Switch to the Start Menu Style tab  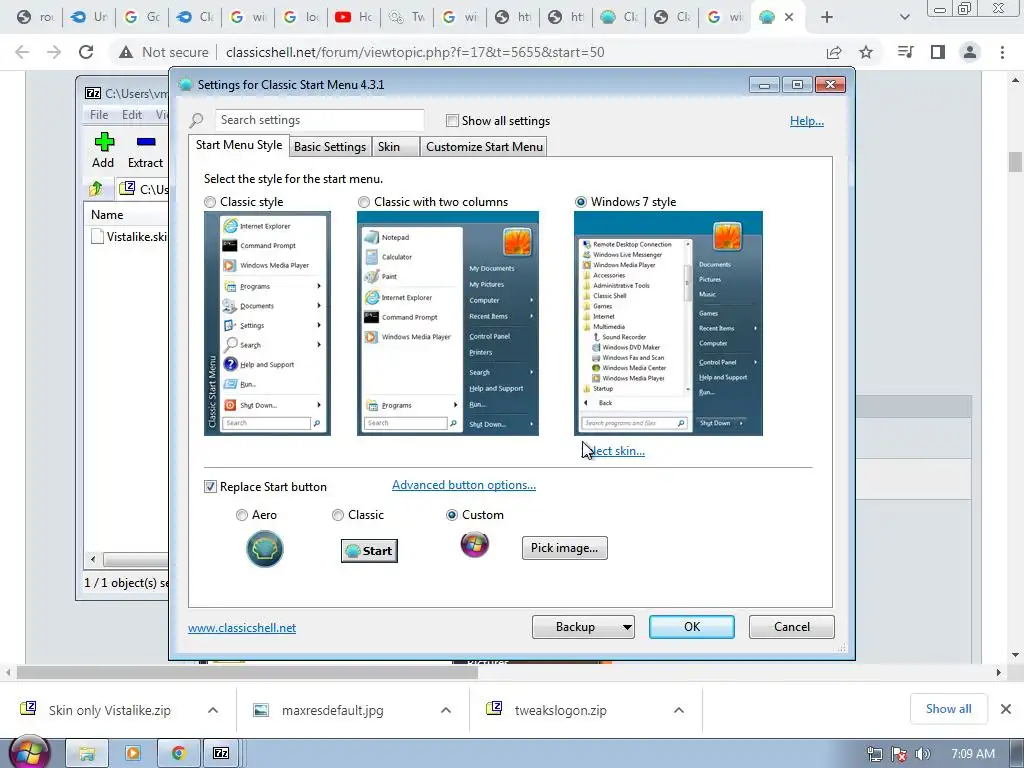pos(239,145)
